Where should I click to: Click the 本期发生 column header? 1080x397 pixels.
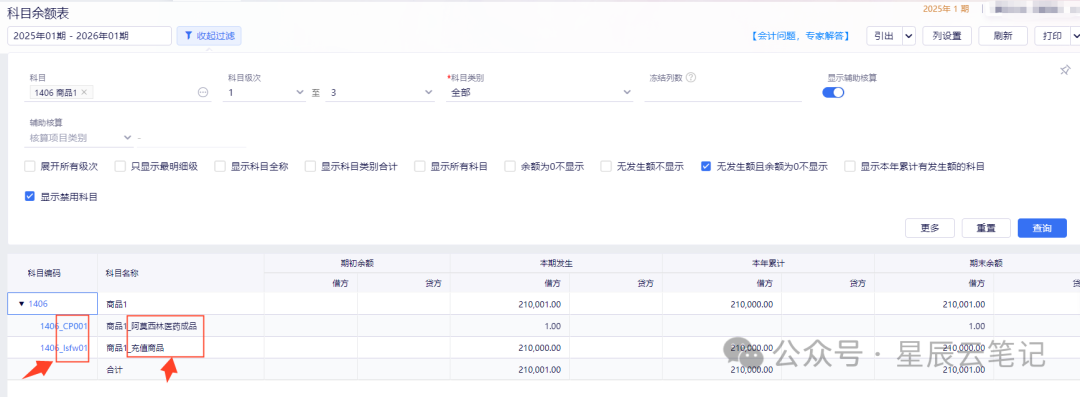click(556, 263)
